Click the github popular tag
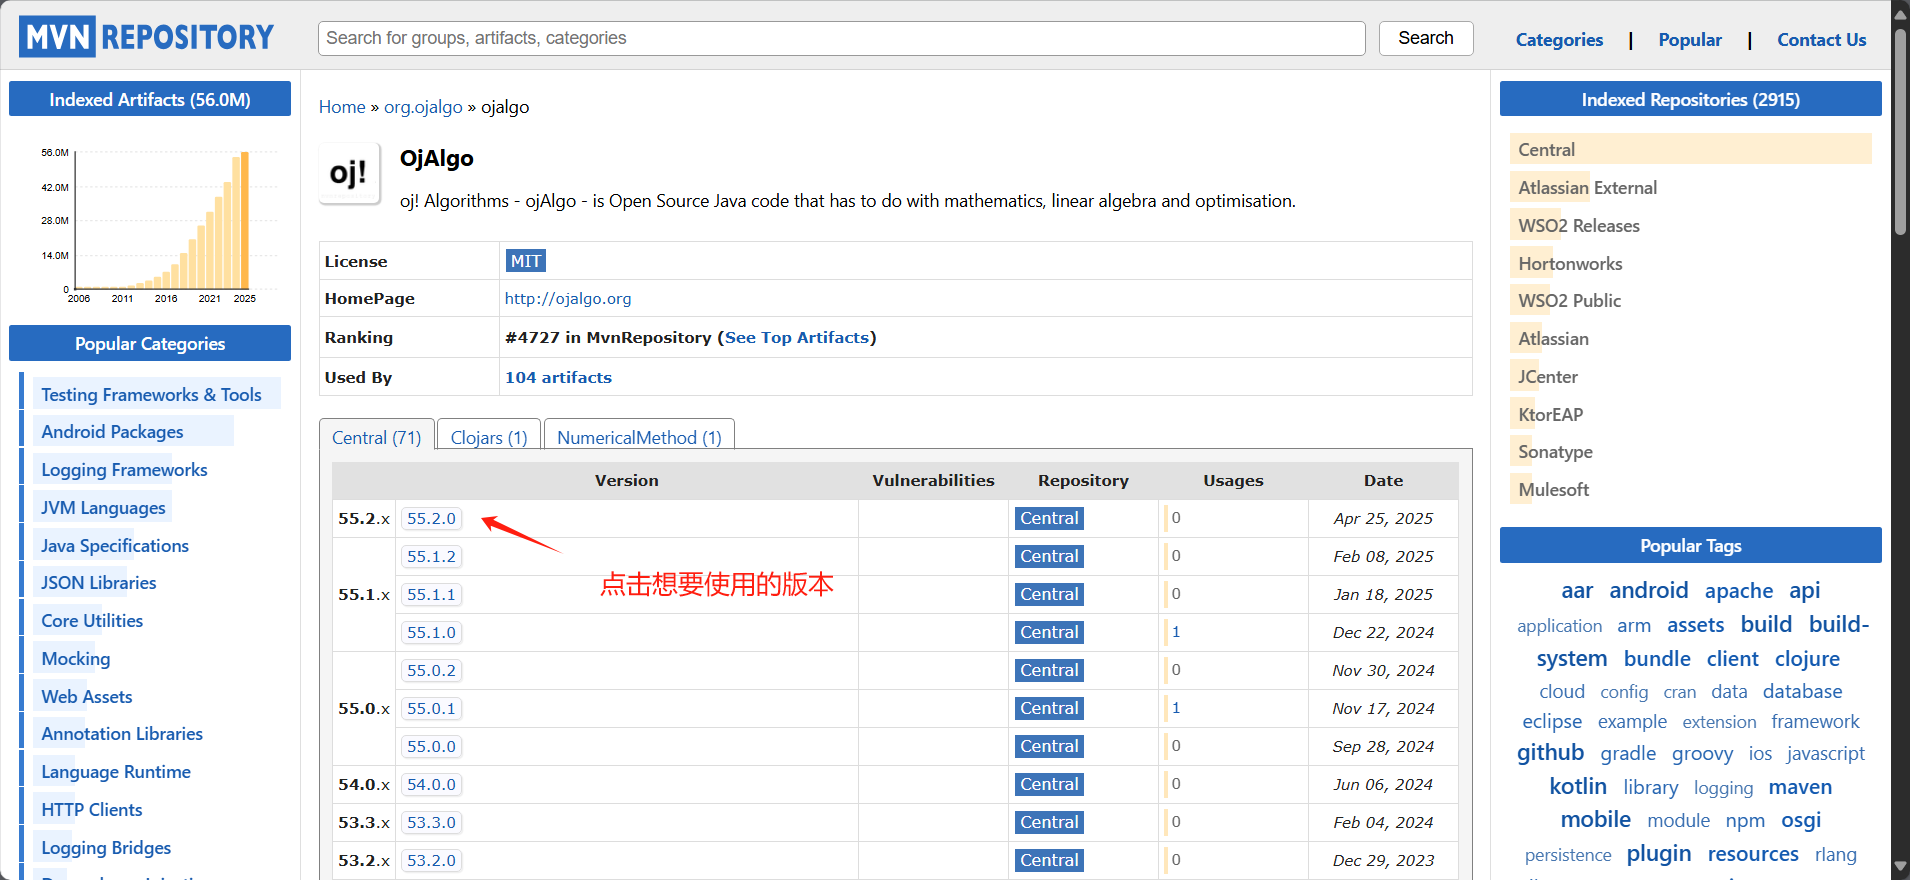 (1550, 753)
